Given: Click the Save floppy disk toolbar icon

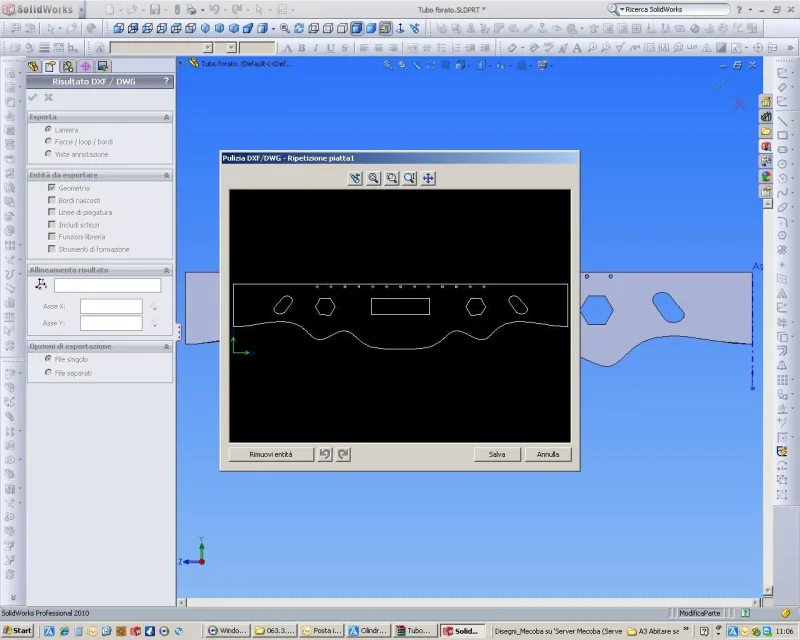Looking at the screenshot, I should coord(155,9).
